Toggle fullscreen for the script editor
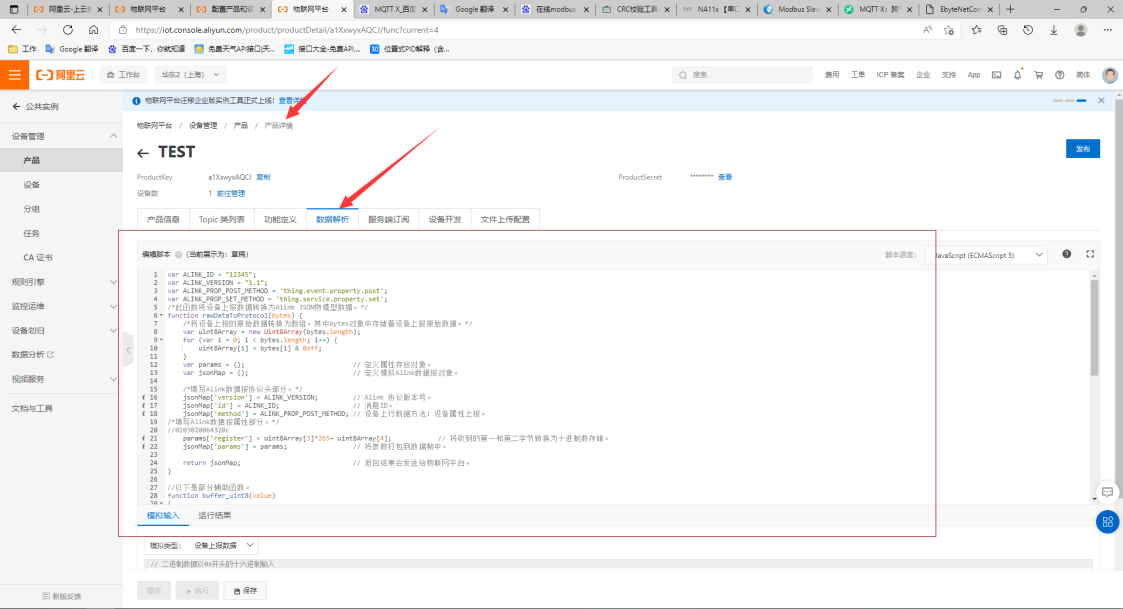 (1090, 255)
